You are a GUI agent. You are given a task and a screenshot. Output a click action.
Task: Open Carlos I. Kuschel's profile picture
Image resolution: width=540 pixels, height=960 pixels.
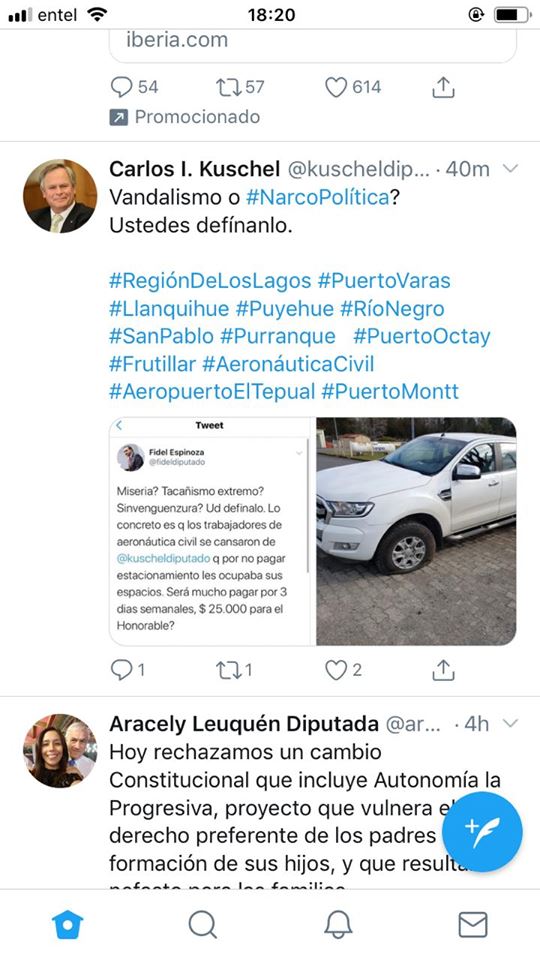60,196
